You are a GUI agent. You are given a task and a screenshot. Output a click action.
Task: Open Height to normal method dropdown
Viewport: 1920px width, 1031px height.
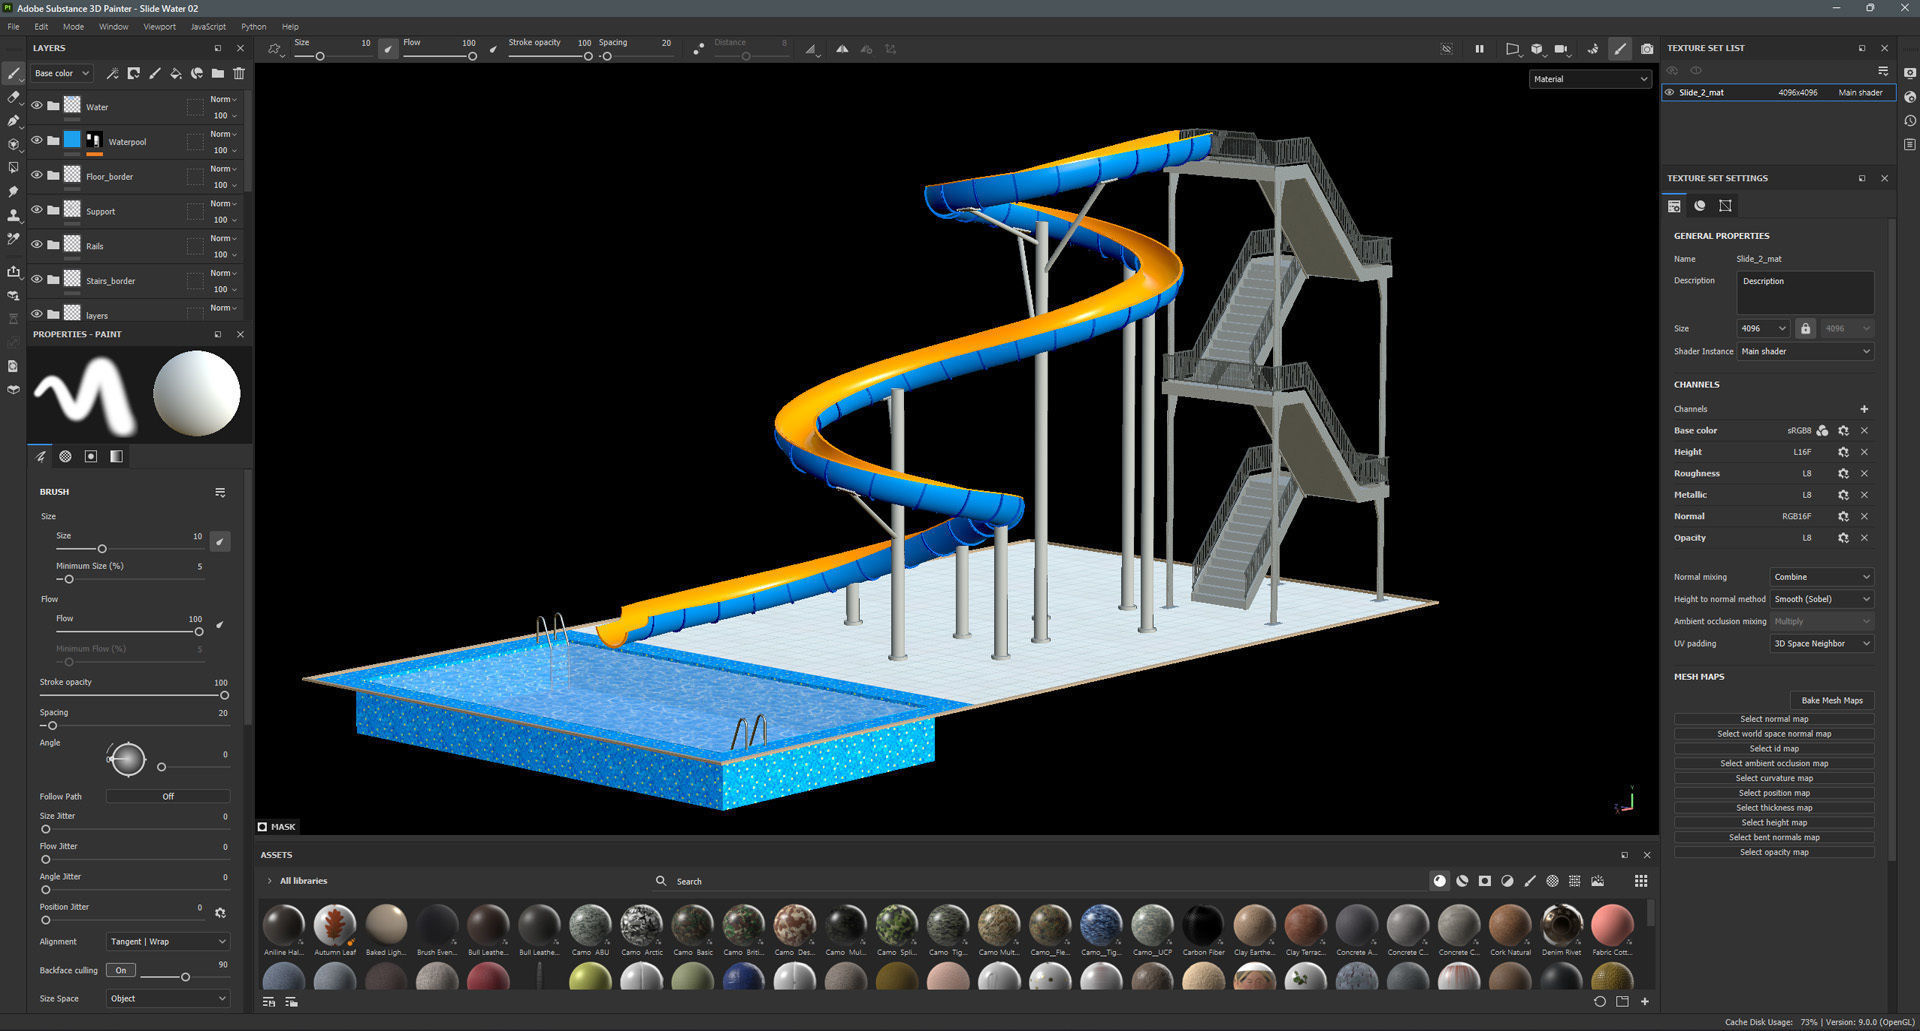(1821, 599)
